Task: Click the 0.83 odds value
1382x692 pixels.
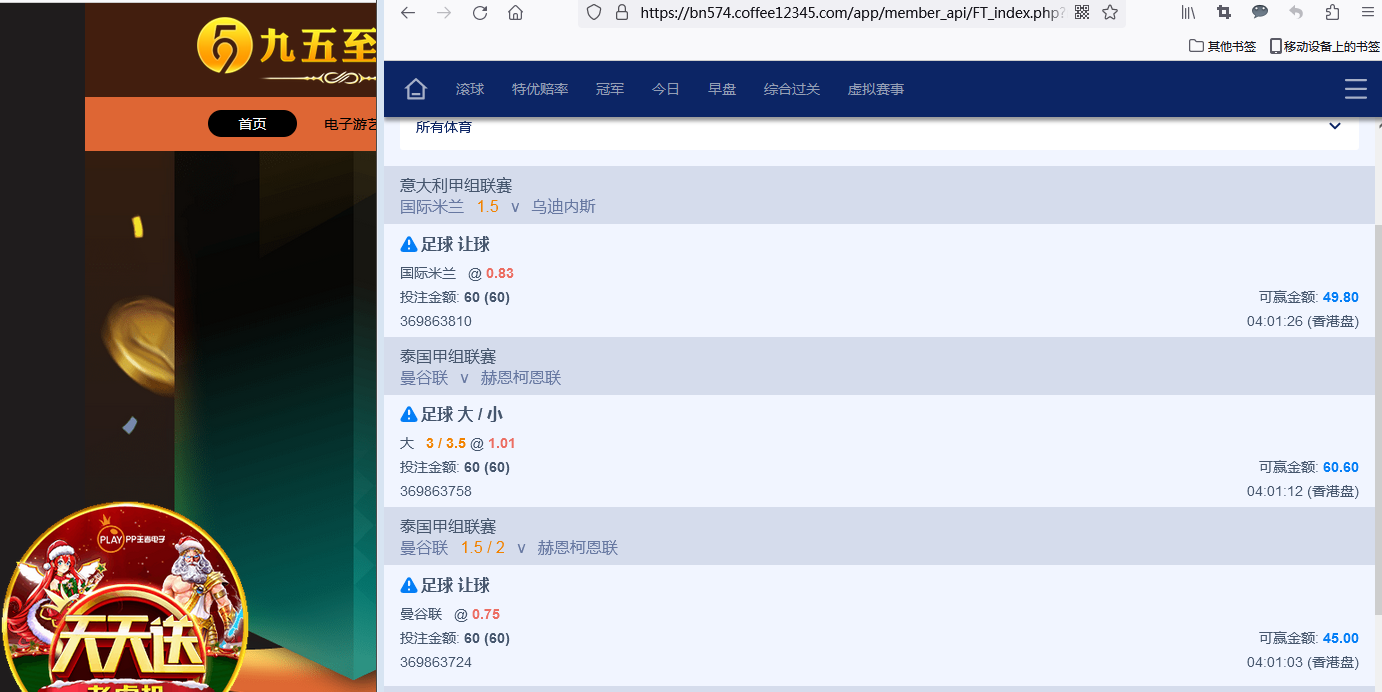Action: tap(500, 273)
